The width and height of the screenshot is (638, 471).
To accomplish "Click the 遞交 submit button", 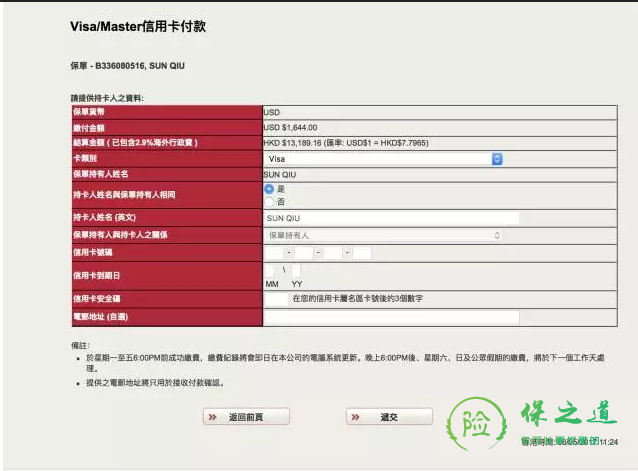I will pos(389,417).
